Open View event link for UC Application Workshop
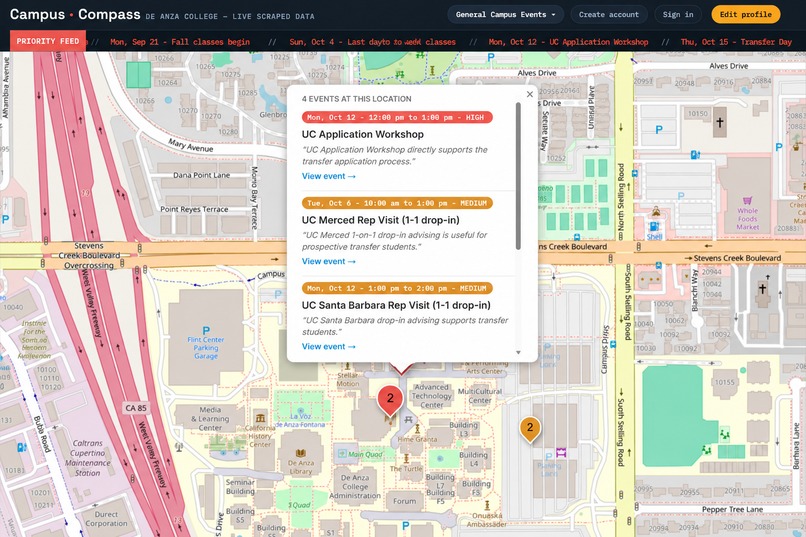Screen dimensions: 806x537 pyautogui.click(x=328, y=176)
